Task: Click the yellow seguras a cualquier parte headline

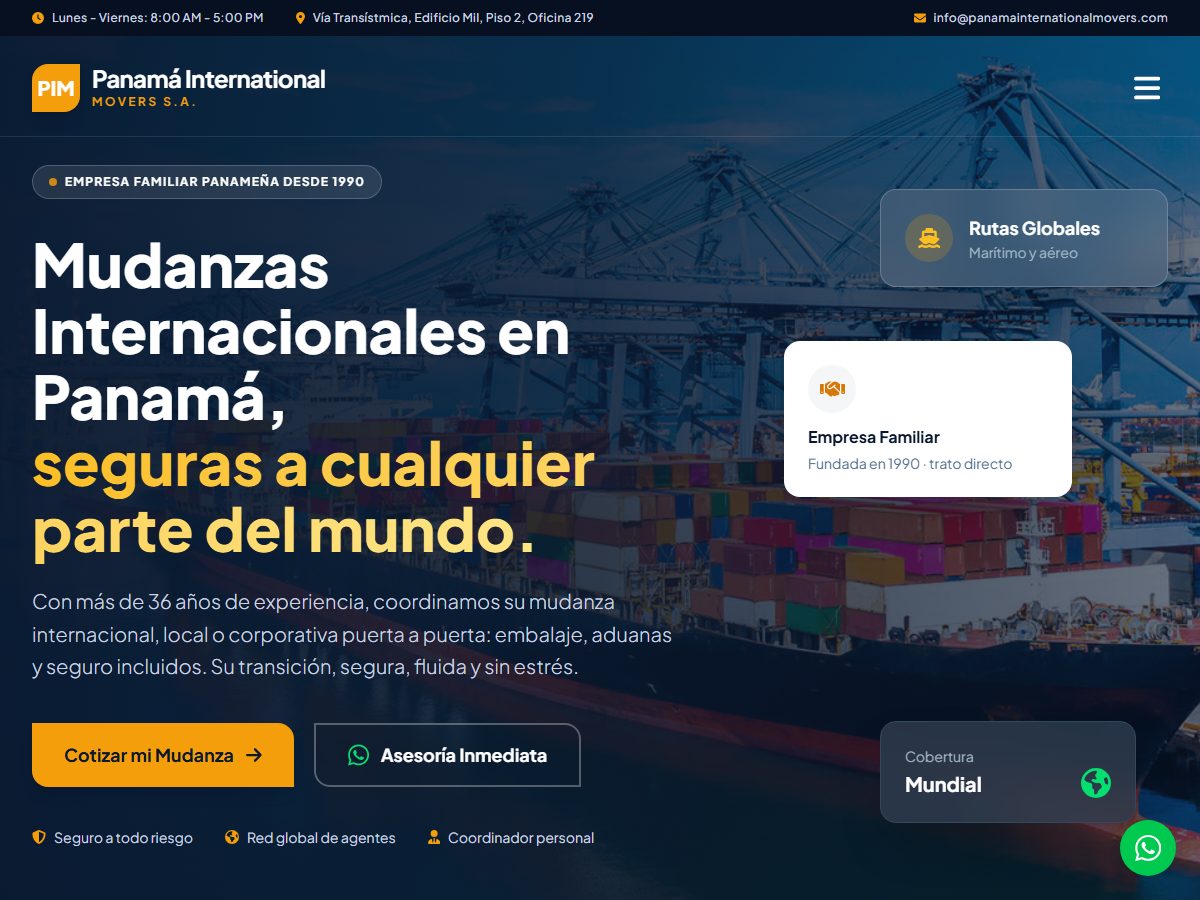Action: click(x=314, y=498)
